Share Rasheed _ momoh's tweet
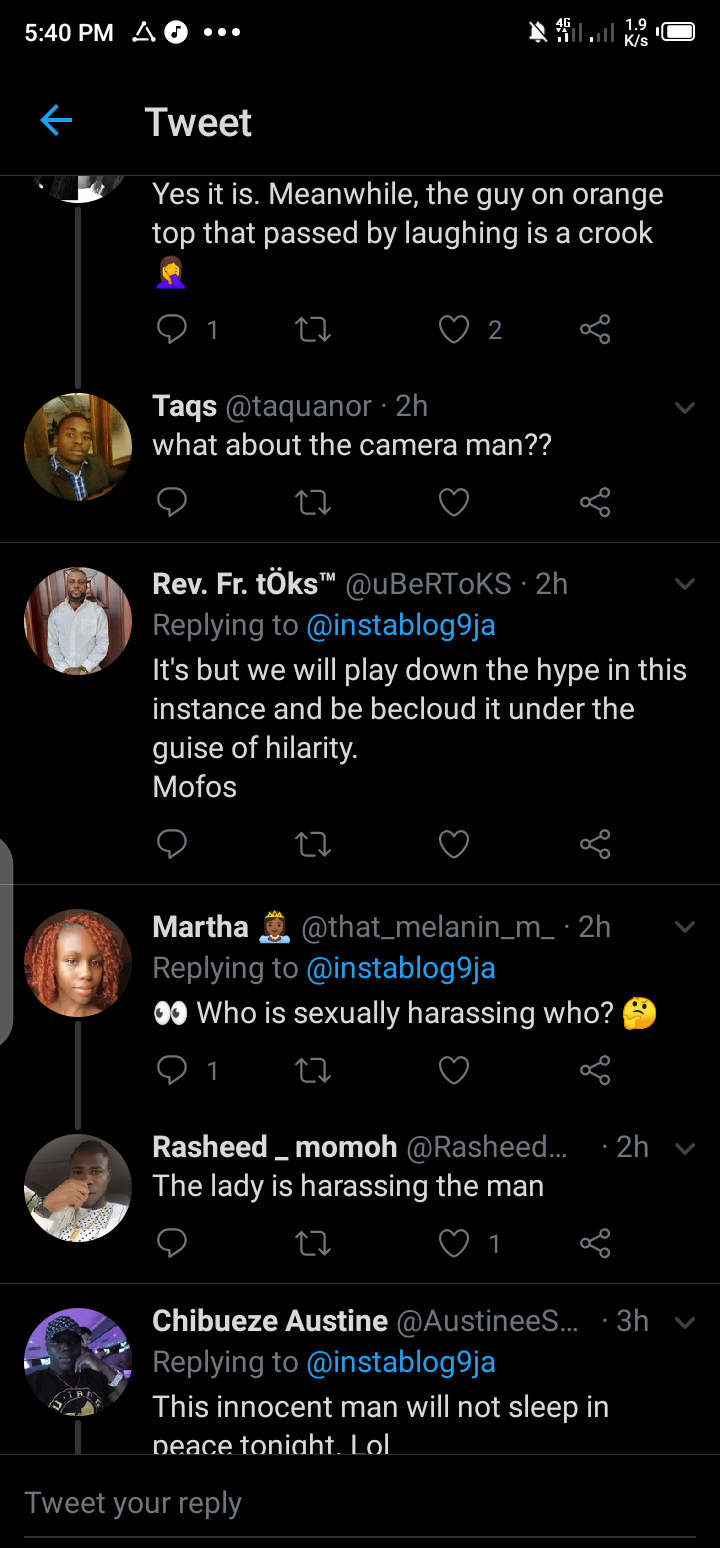The height and width of the screenshot is (1548, 720). (x=595, y=1243)
